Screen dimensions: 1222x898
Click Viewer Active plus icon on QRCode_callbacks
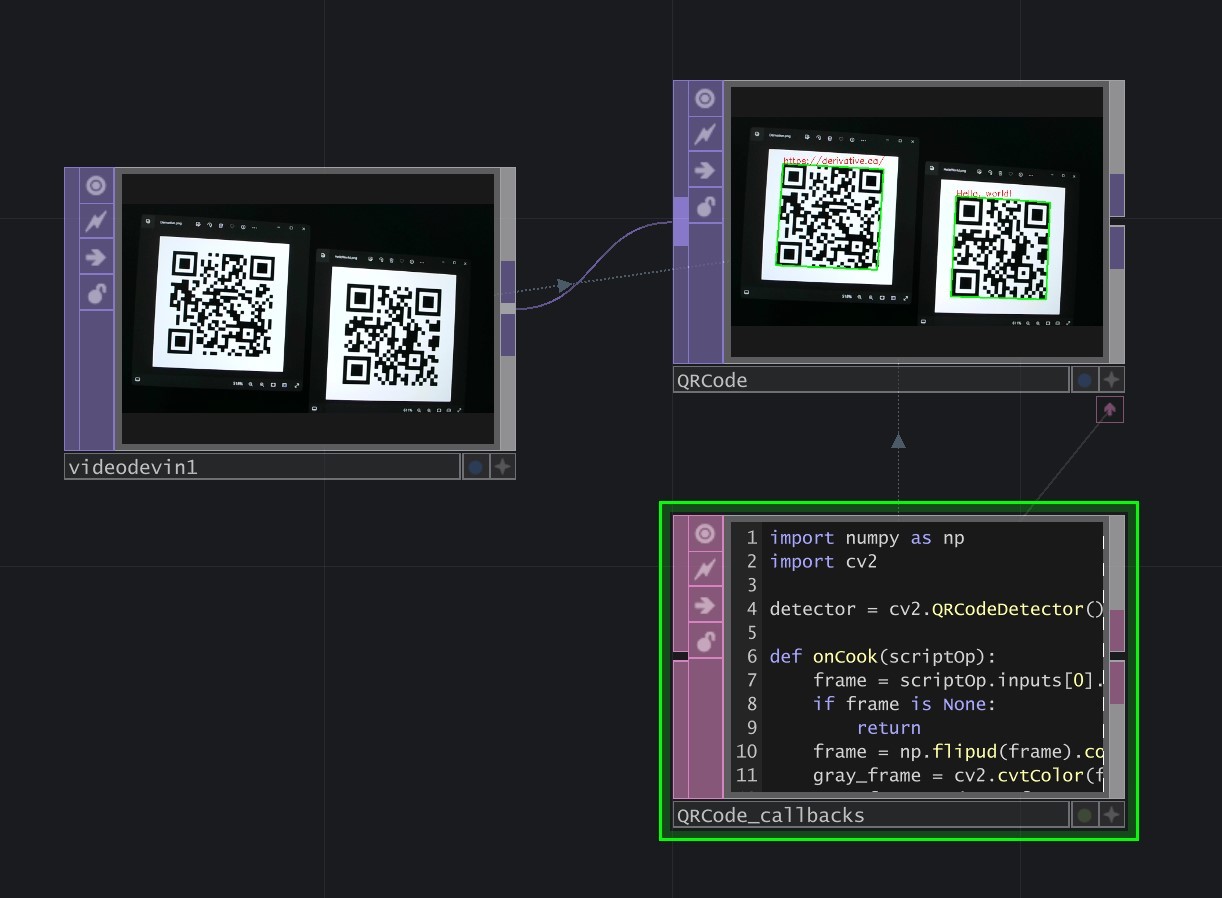(1111, 815)
